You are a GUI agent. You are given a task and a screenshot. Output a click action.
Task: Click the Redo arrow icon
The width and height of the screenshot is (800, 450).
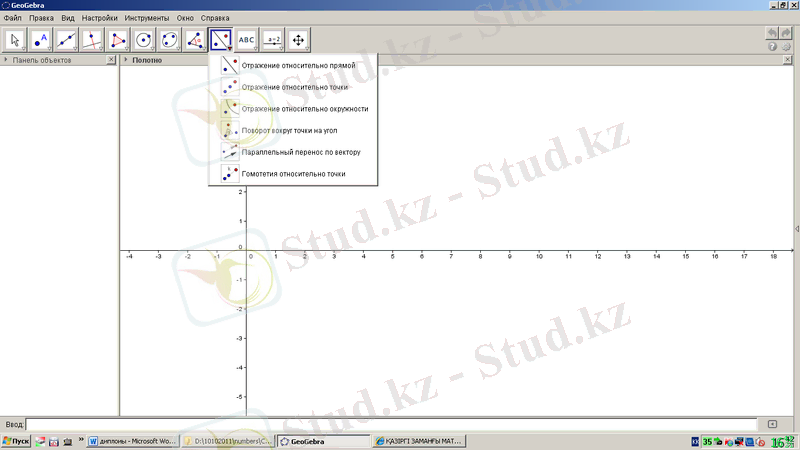786,34
